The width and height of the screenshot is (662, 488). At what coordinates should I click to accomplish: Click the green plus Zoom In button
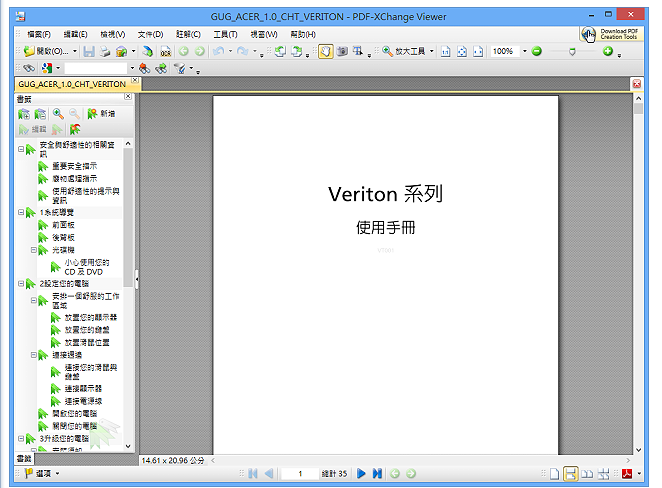point(608,52)
